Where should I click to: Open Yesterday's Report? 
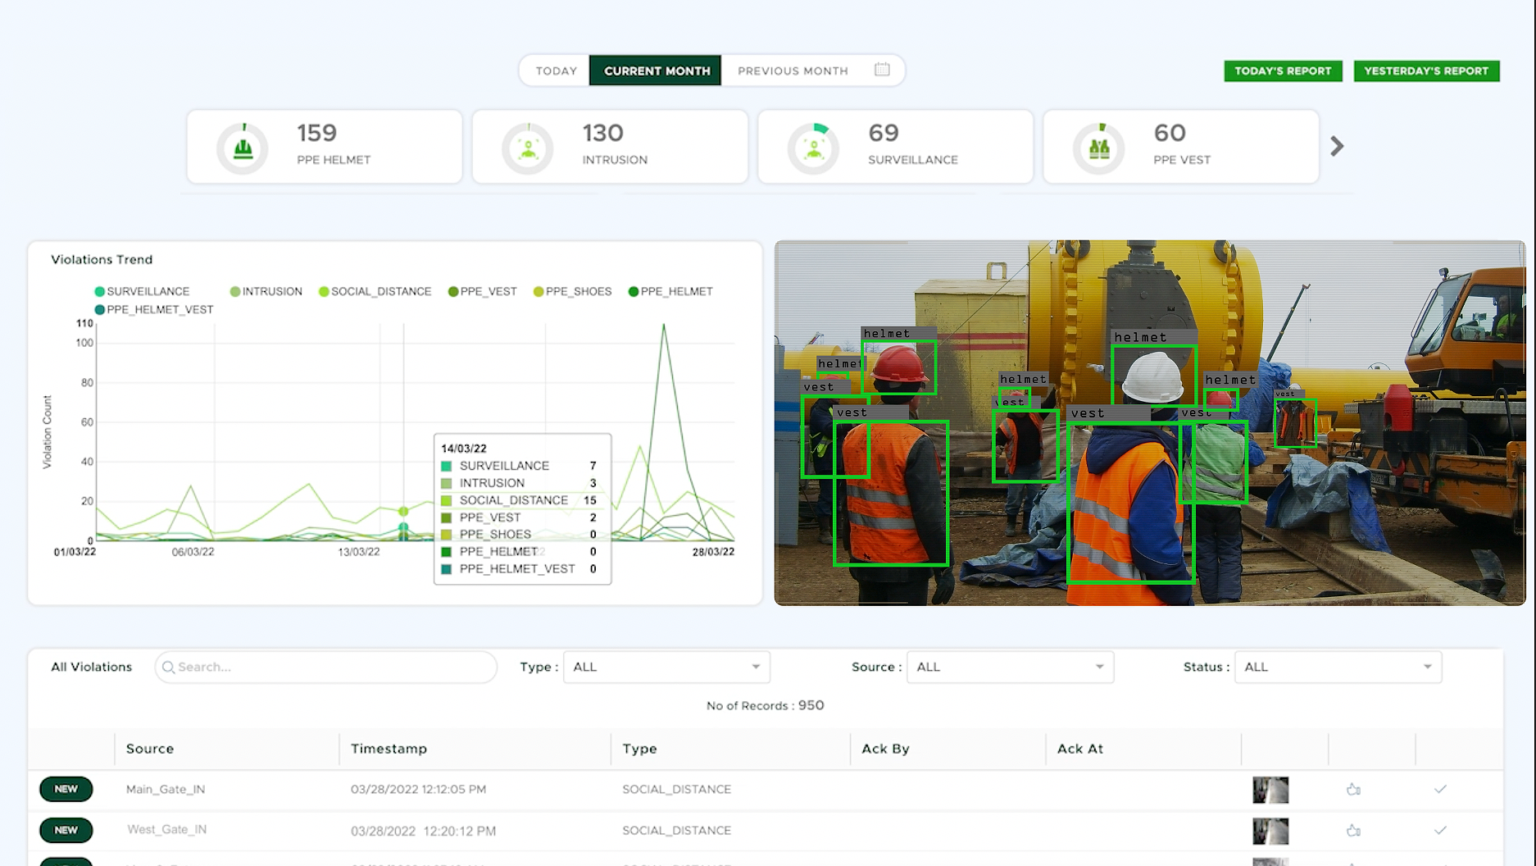click(1427, 70)
